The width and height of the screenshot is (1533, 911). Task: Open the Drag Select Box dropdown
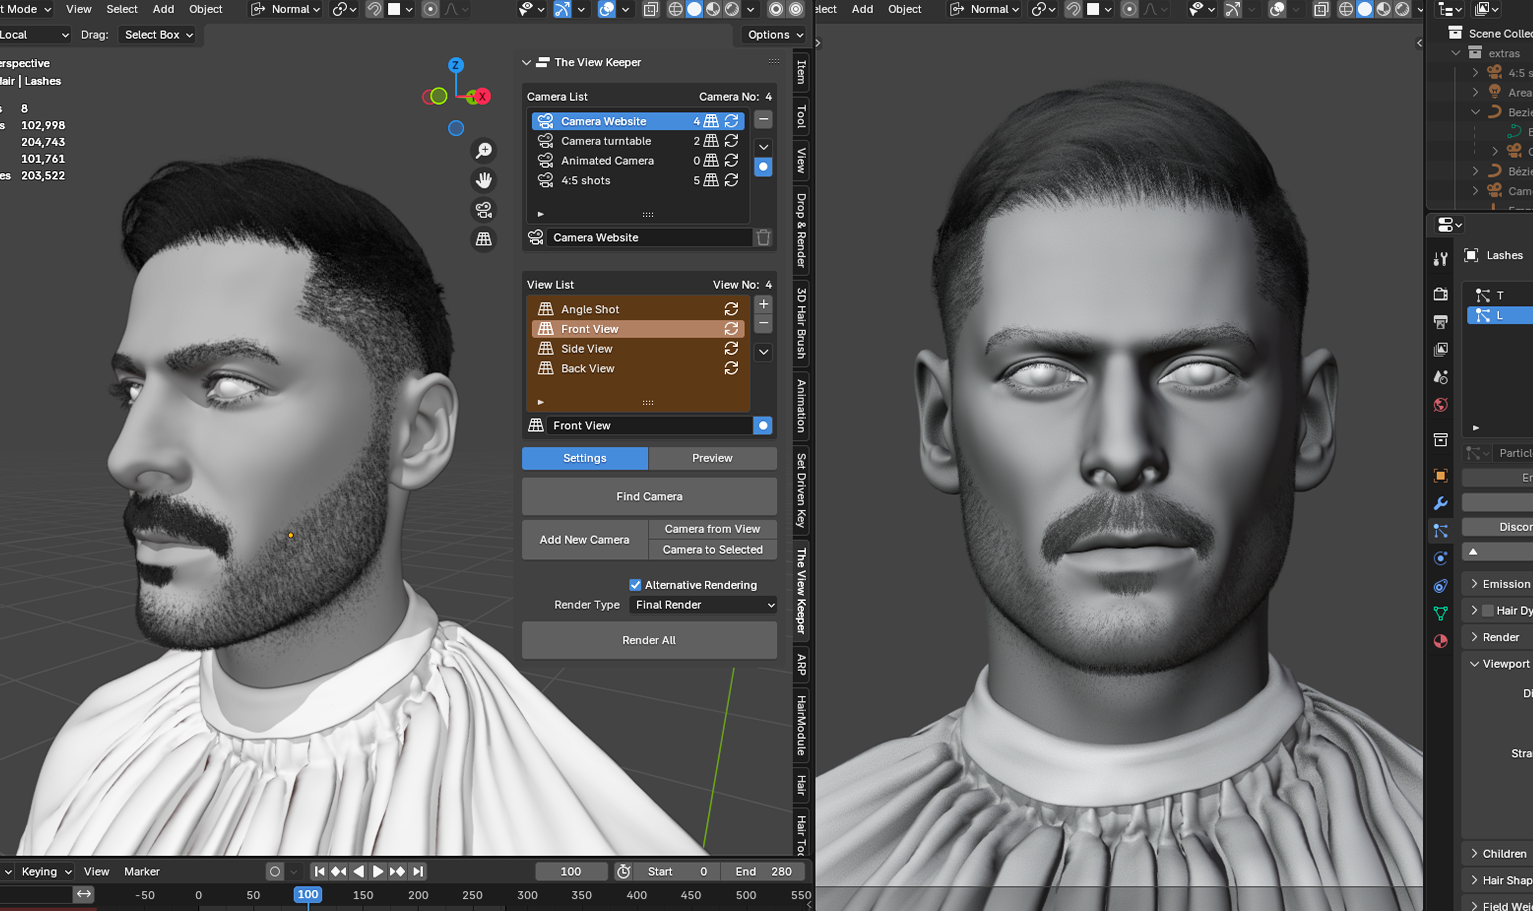[158, 34]
